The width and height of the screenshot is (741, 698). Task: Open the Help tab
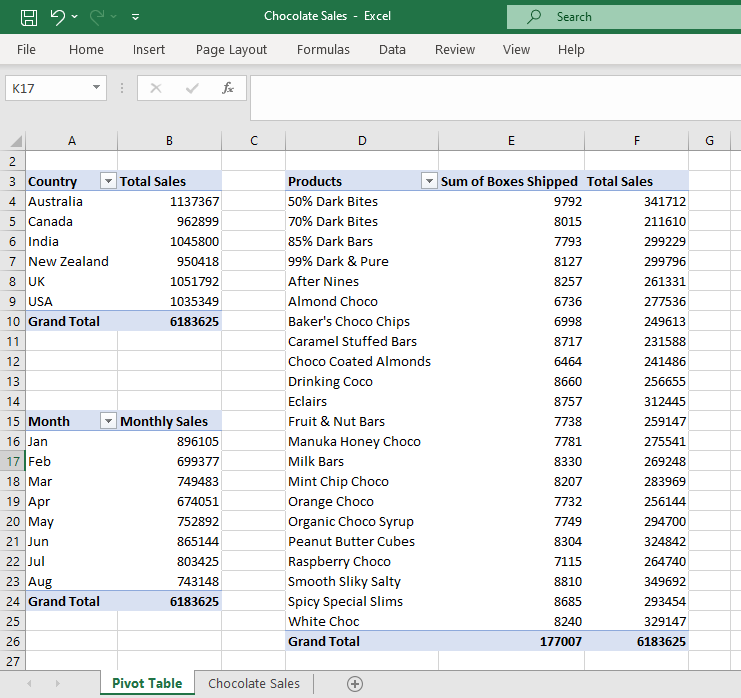click(571, 50)
